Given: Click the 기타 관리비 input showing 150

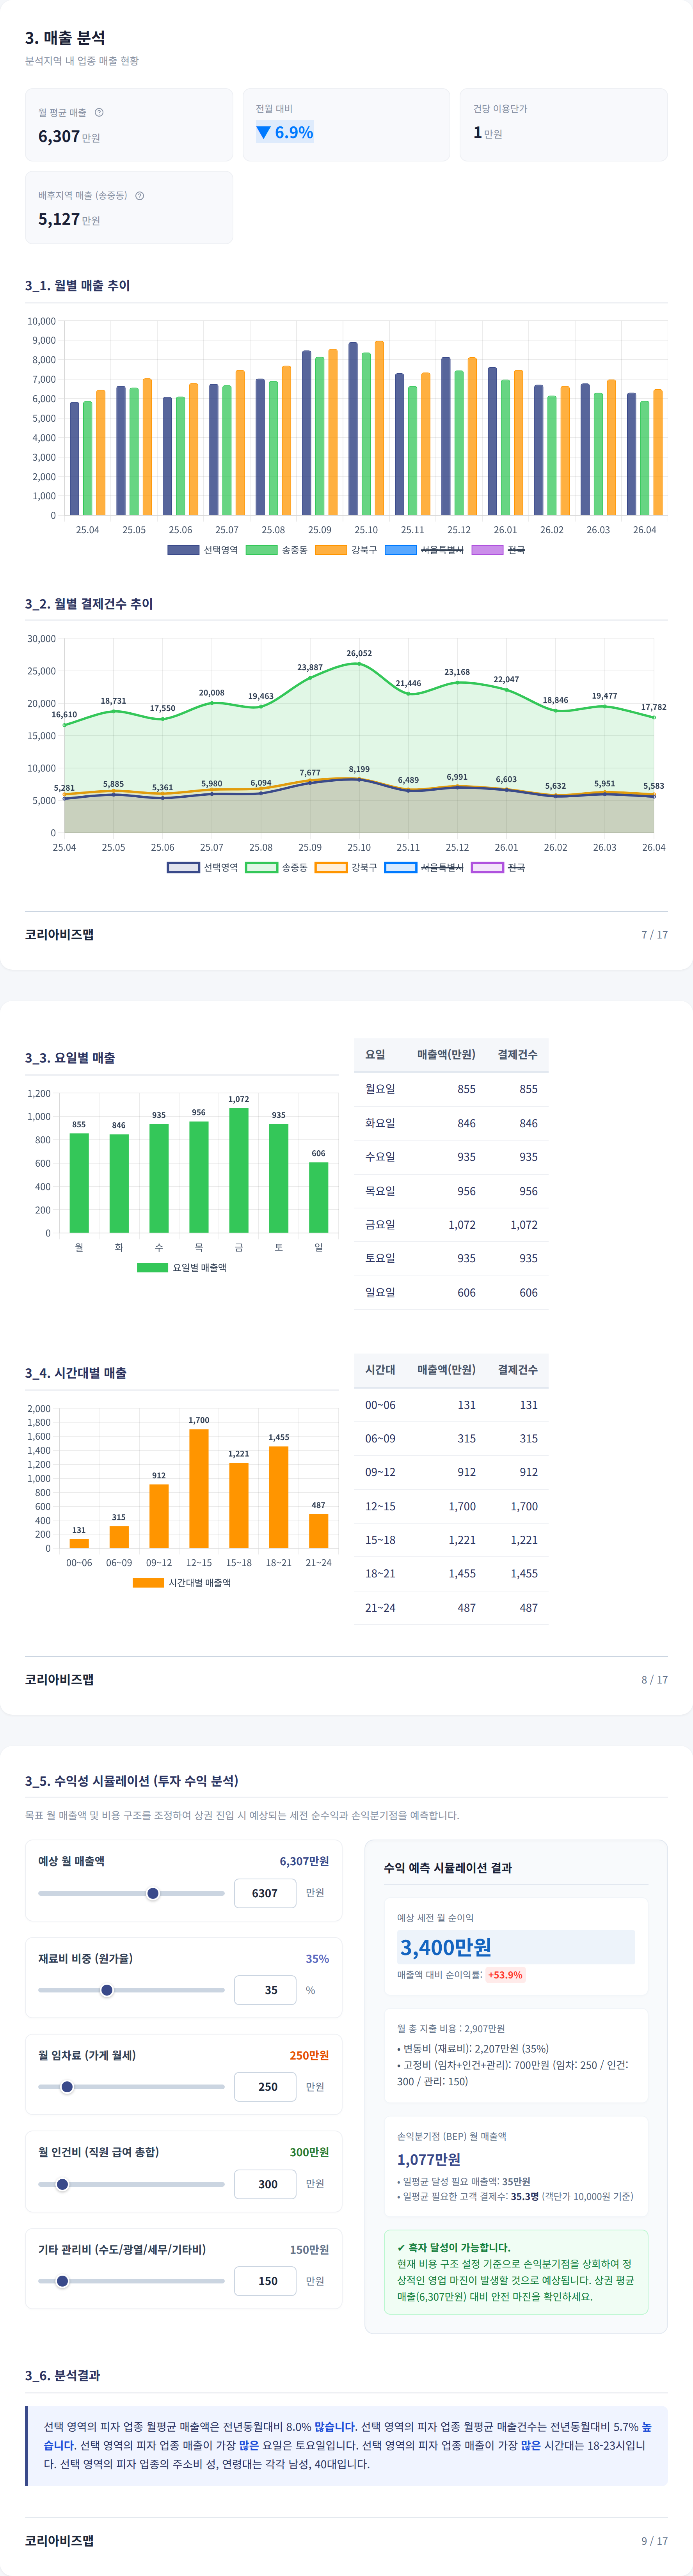Looking at the screenshot, I should 265,2281.
